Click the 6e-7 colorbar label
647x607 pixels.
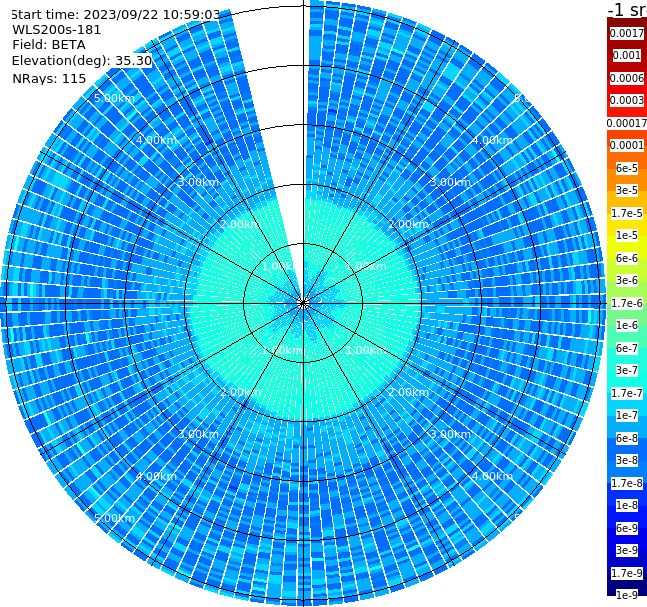pyautogui.click(x=627, y=348)
